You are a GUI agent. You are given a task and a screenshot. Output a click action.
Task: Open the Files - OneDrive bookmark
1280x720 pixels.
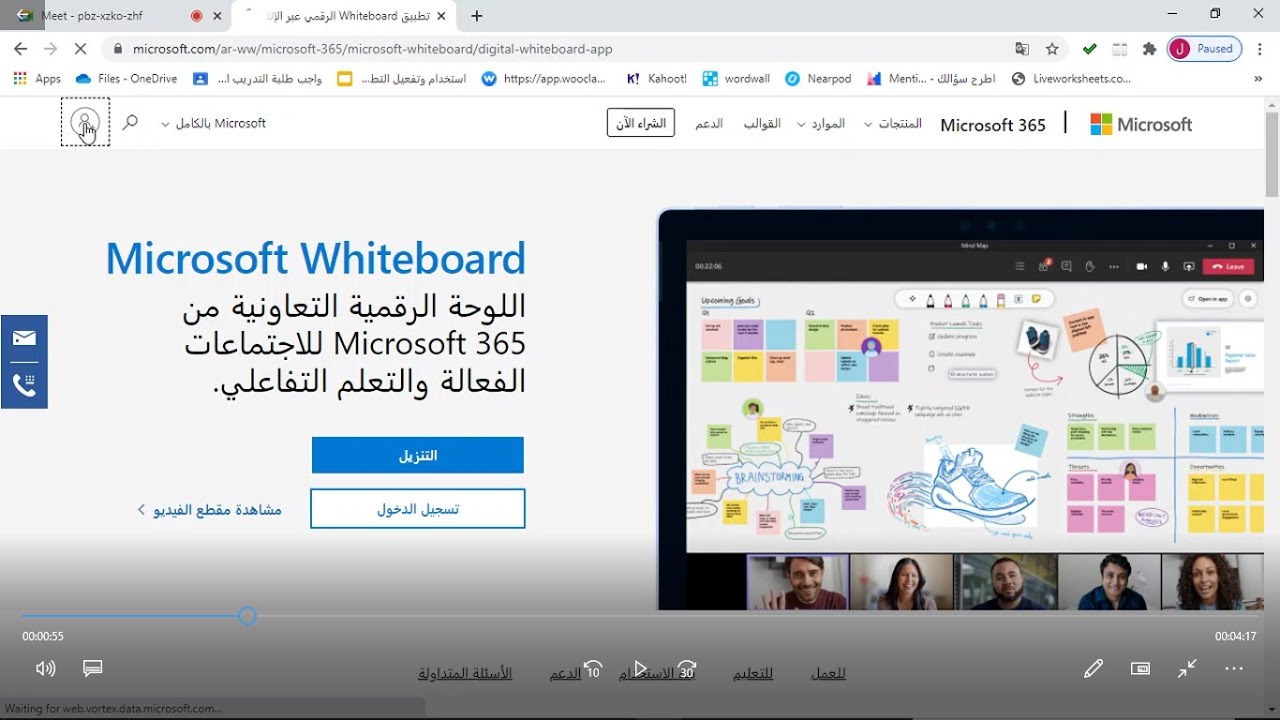(x=126, y=78)
